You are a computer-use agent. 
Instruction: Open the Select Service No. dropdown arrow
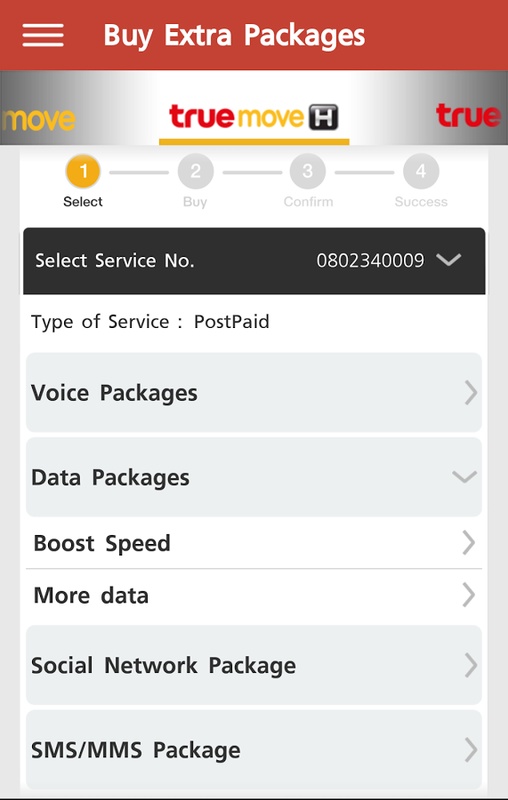click(449, 260)
